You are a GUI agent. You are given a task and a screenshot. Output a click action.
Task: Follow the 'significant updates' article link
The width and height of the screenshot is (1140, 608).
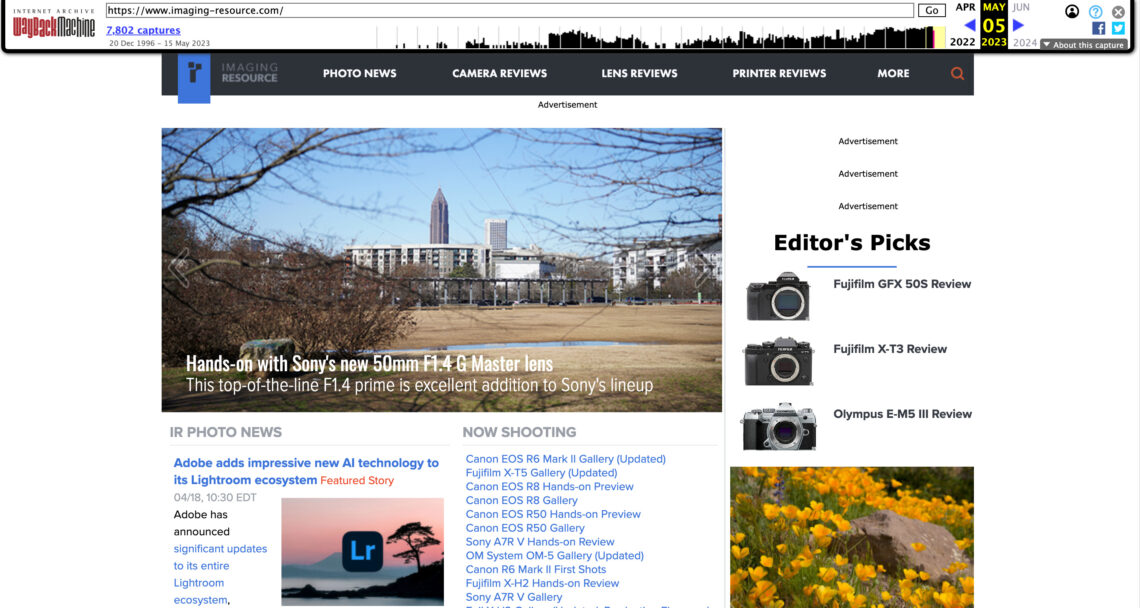point(220,548)
